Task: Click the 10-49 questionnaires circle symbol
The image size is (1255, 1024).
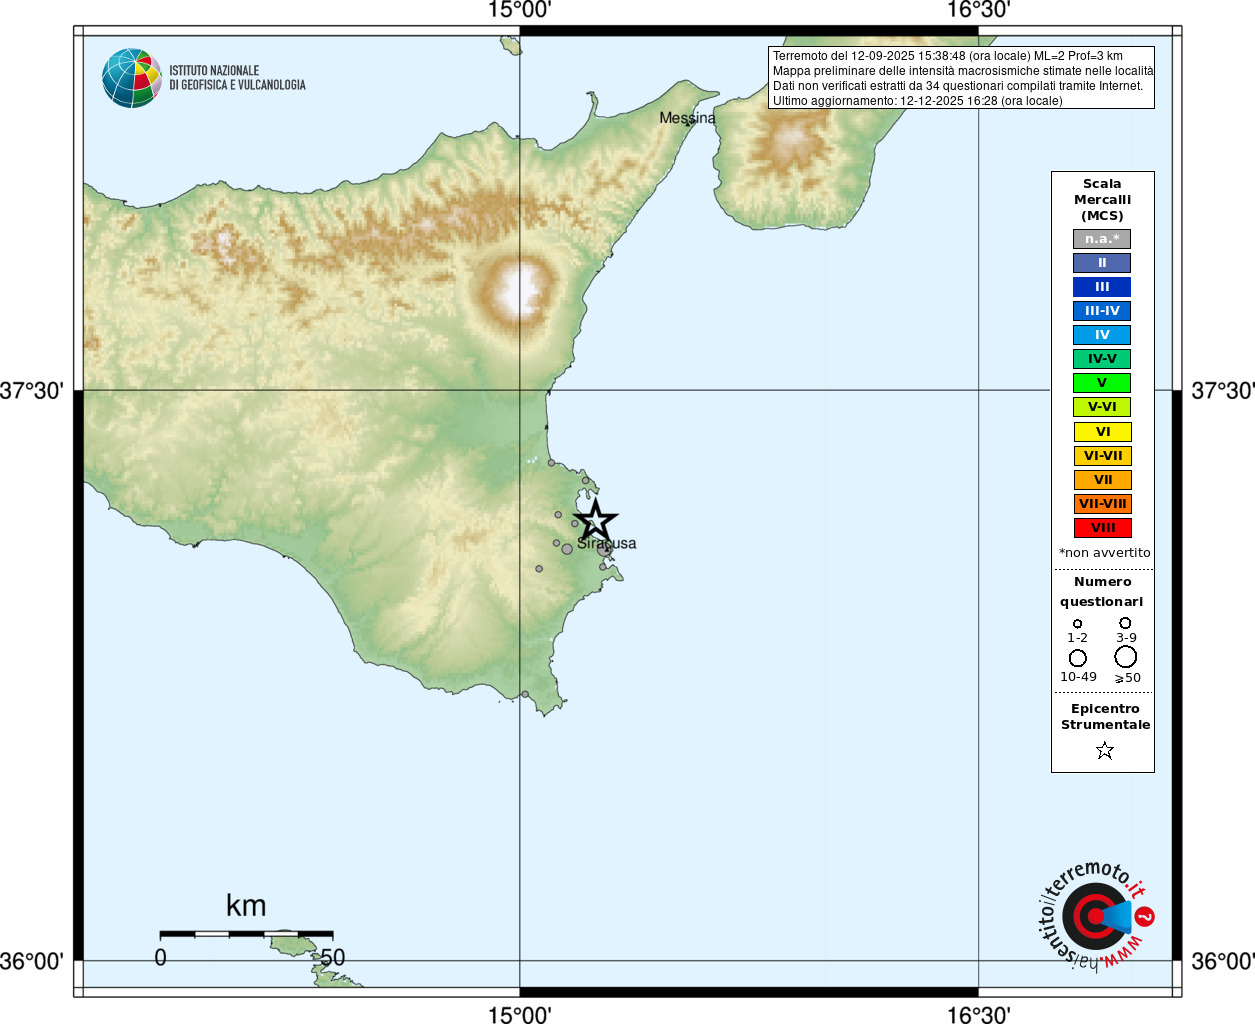Action: [x=1077, y=658]
